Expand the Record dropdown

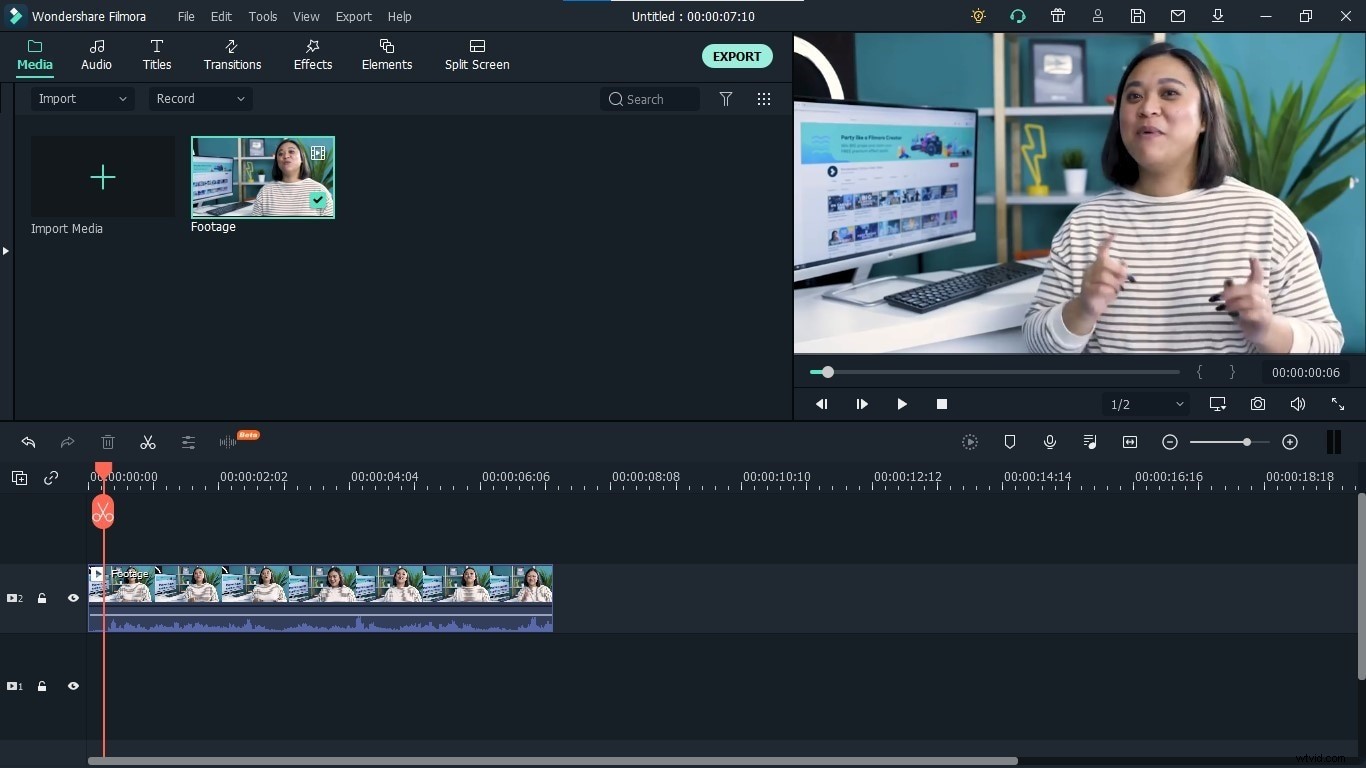click(199, 99)
